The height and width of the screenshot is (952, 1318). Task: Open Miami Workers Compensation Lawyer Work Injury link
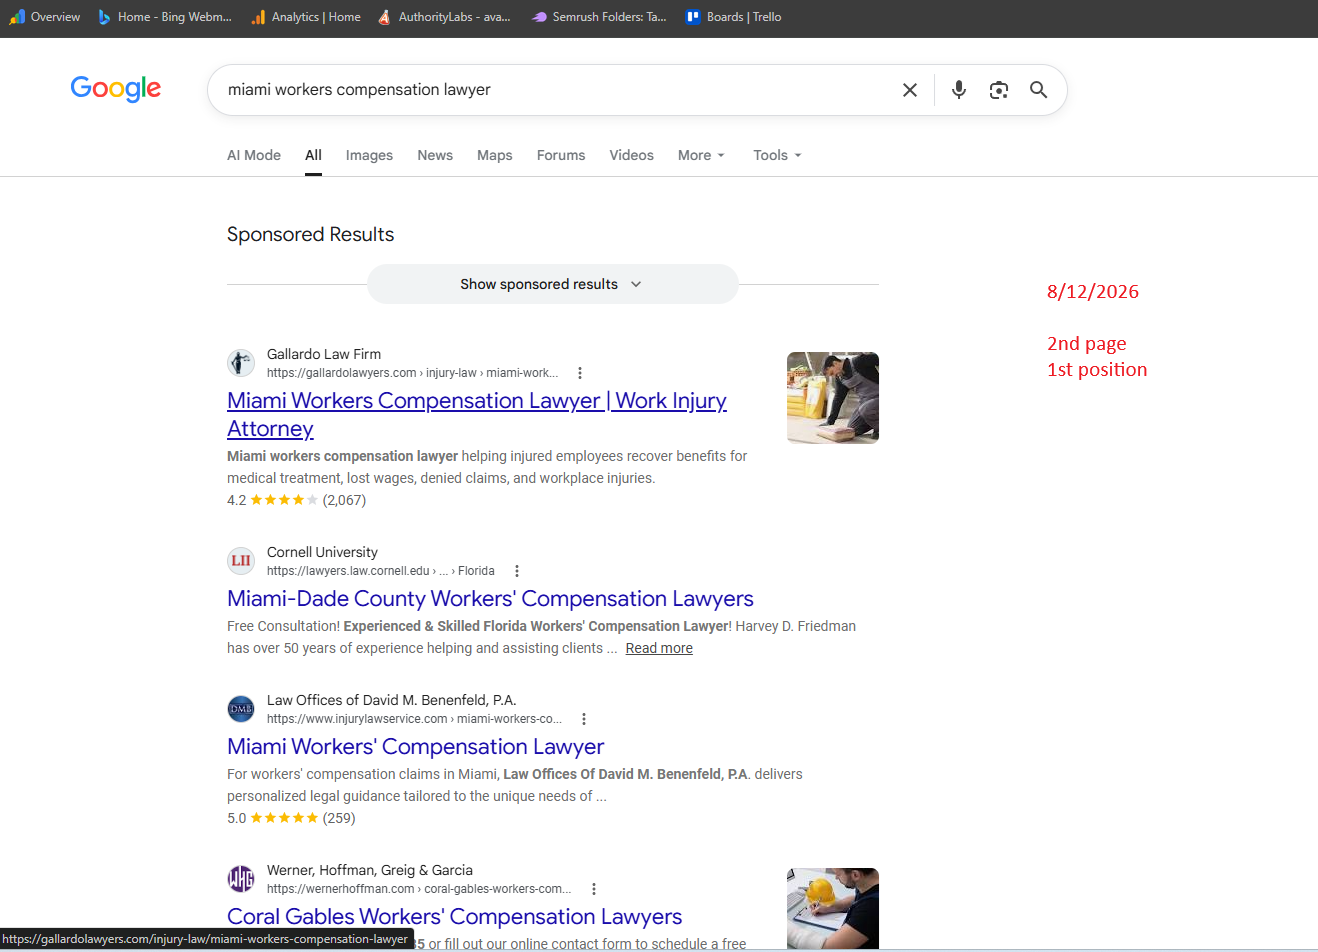(476, 414)
